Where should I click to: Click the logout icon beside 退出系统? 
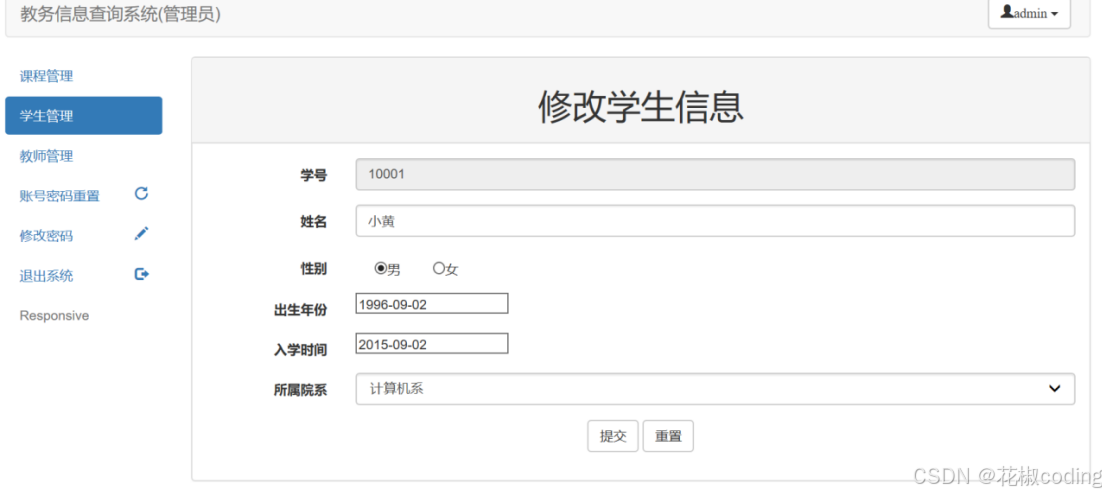pyautogui.click(x=142, y=274)
